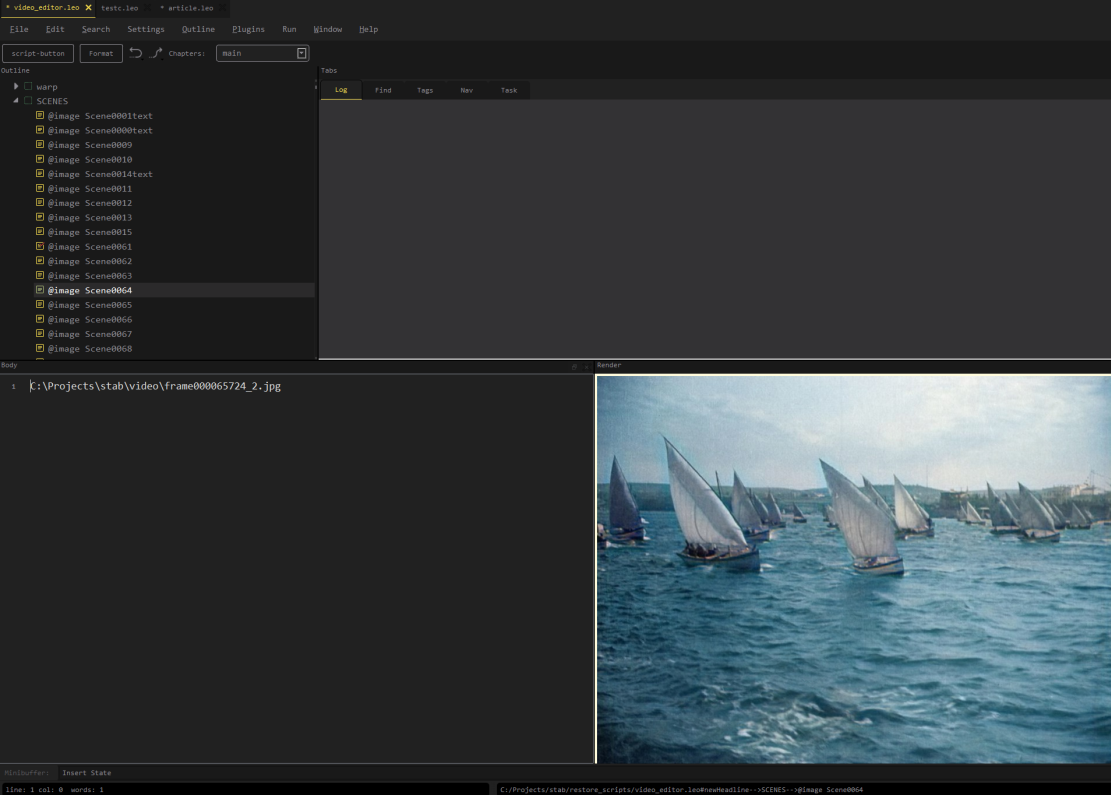Toggle the checkbox next to SCENES node
Screen dimensions: 1111x795
tap(28, 101)
